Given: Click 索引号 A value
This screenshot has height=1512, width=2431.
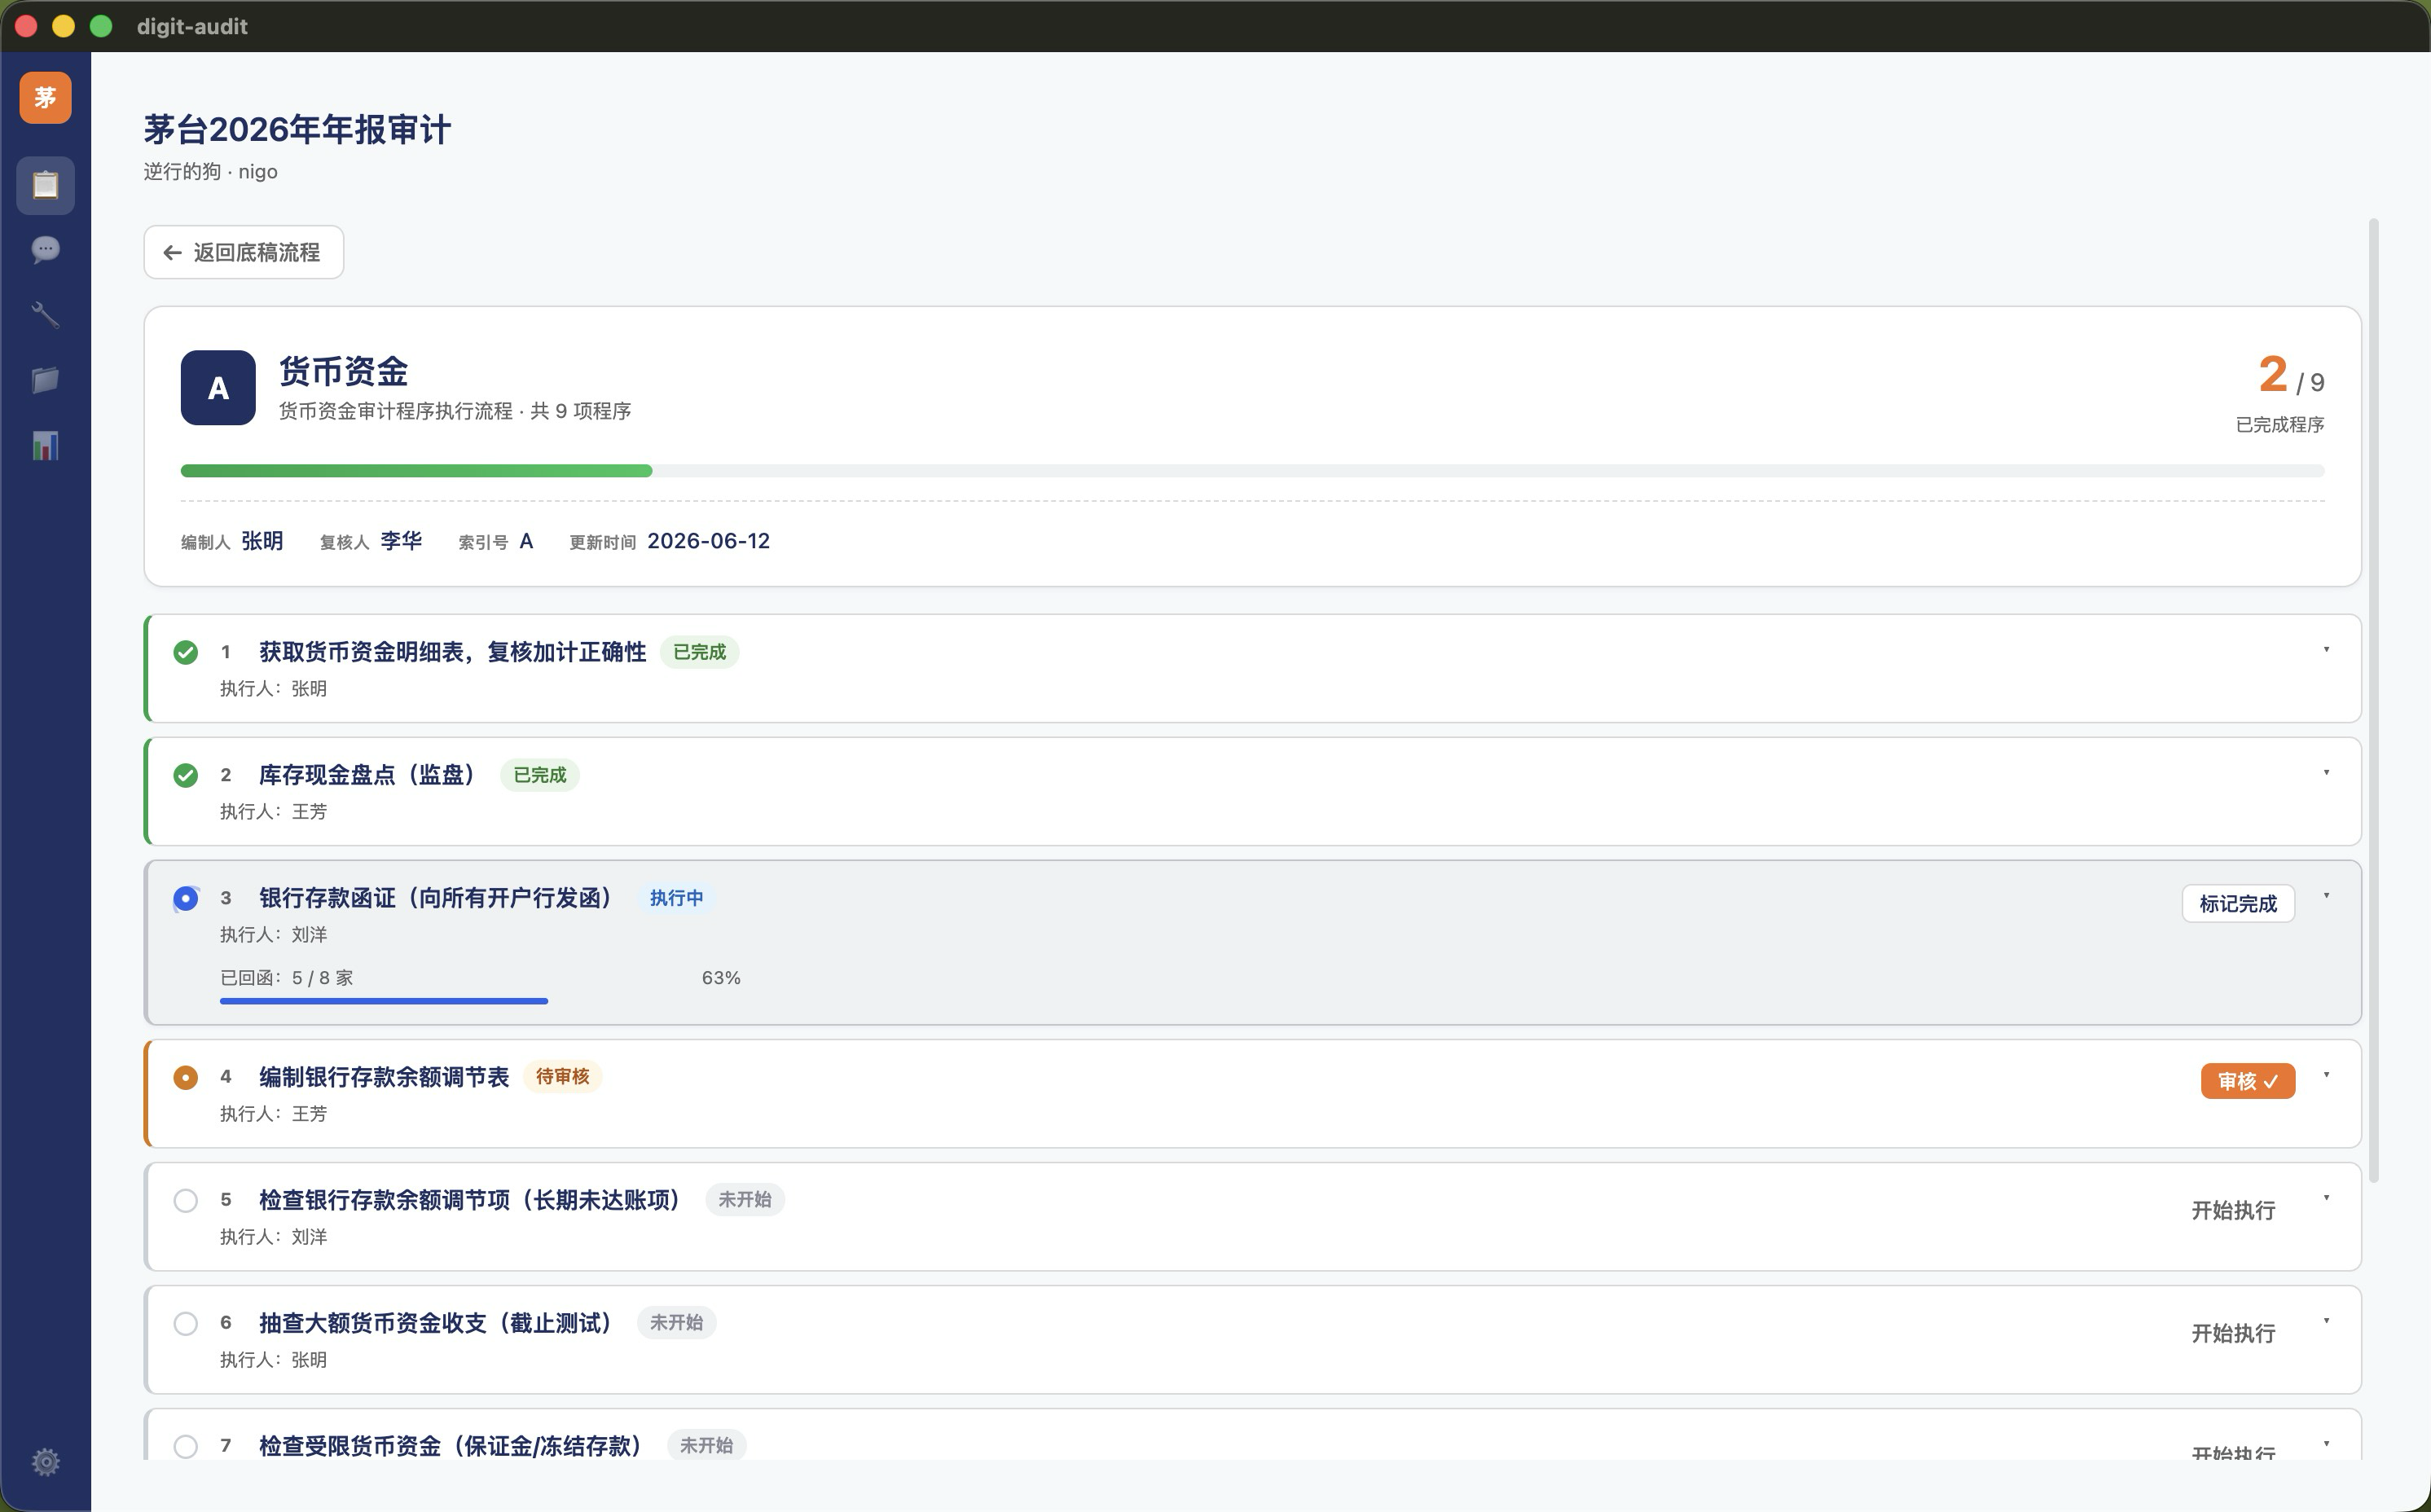Looking at the screenshot, I should tap(526, 542).
